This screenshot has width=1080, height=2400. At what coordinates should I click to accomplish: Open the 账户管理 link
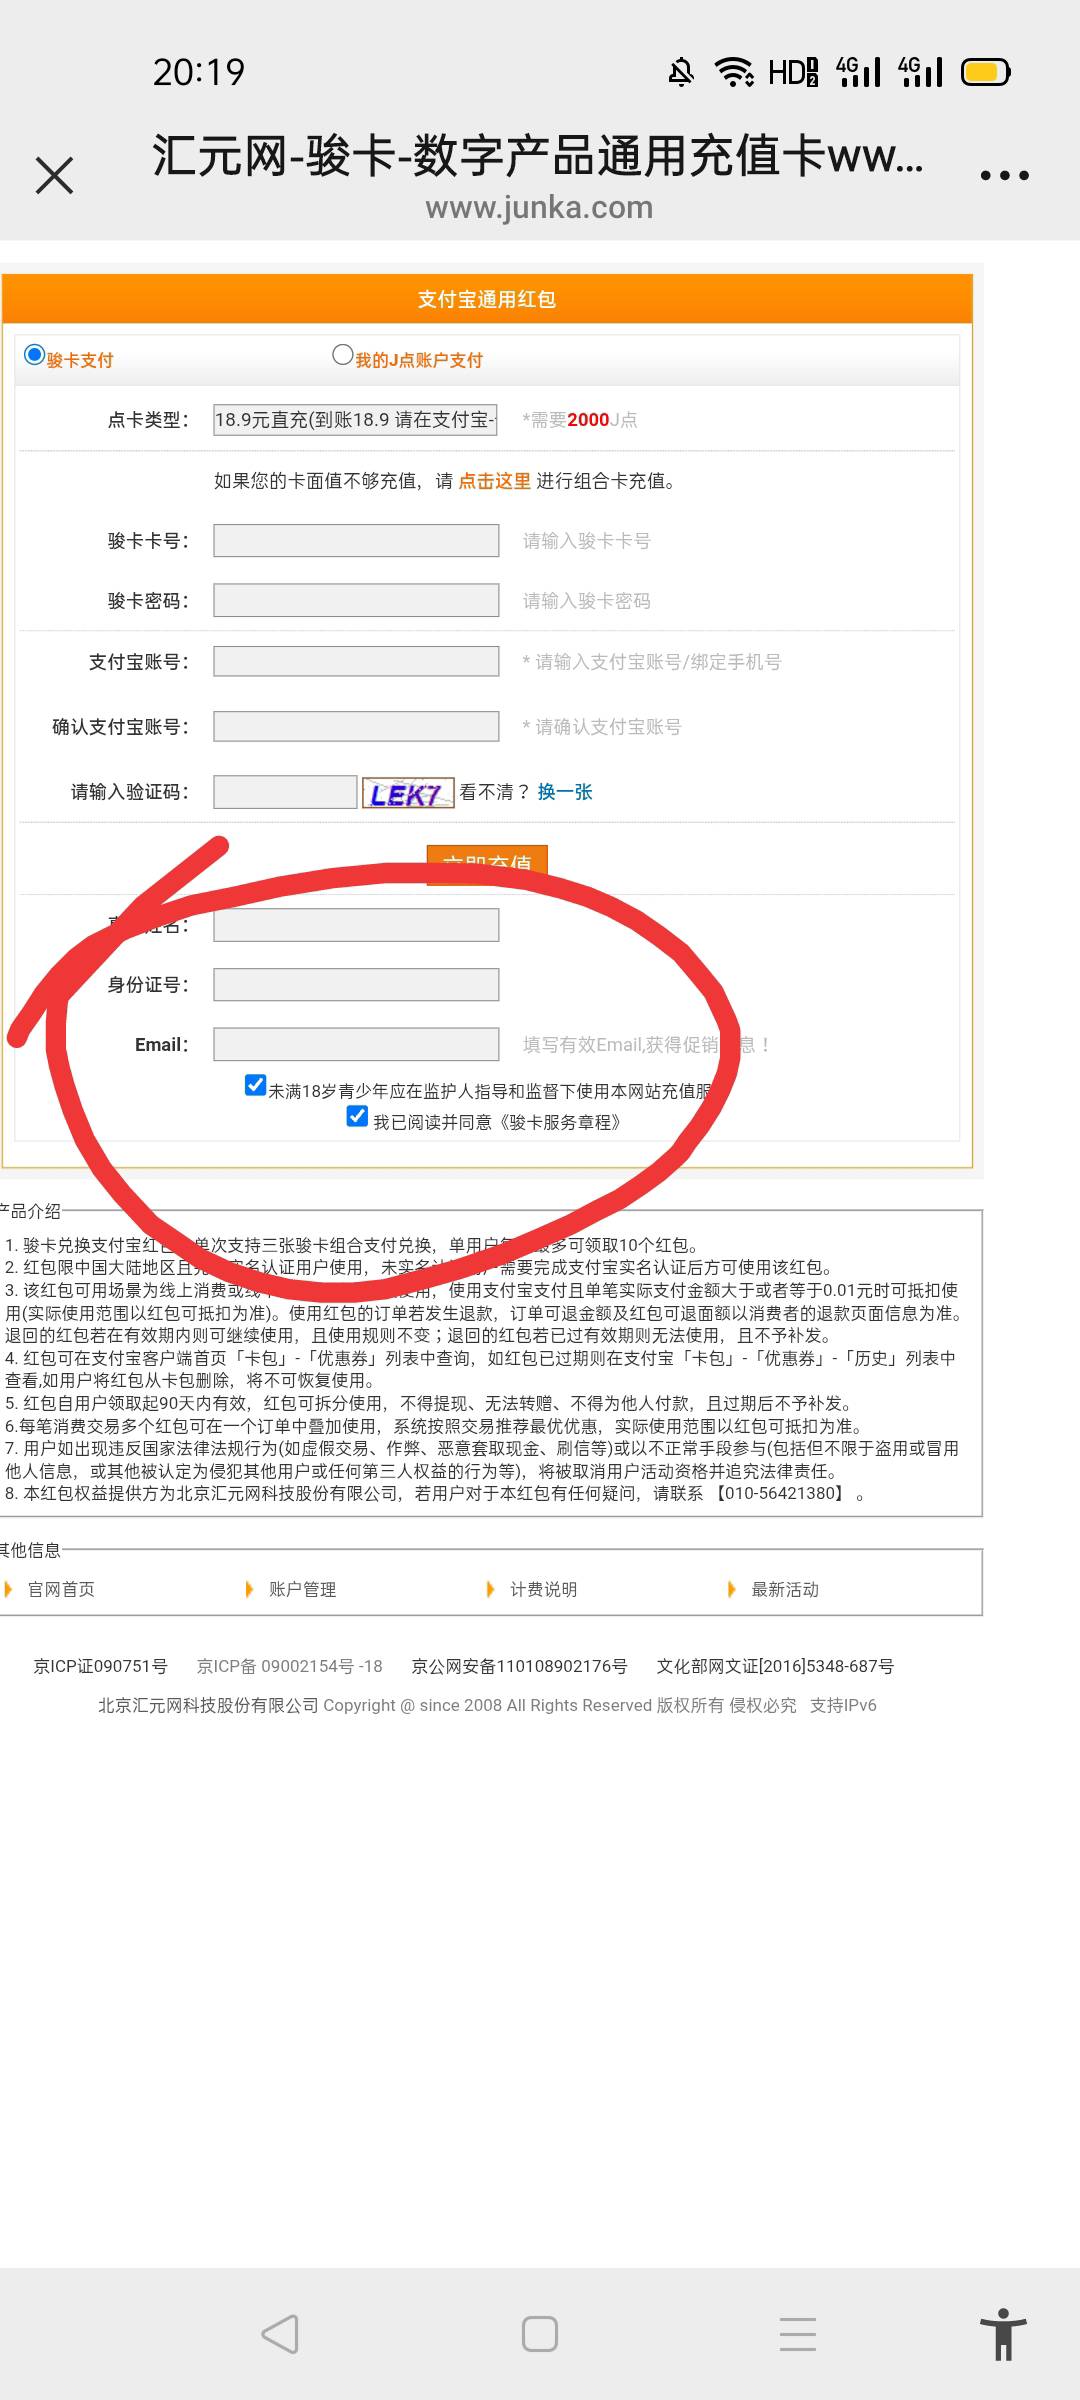[302, 1589]
